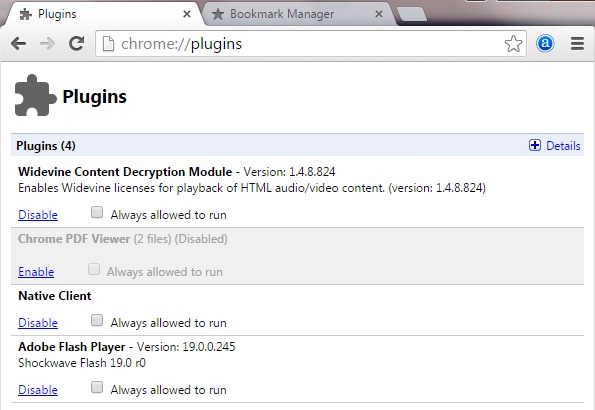Reload the plugins page

pos(76,44)
